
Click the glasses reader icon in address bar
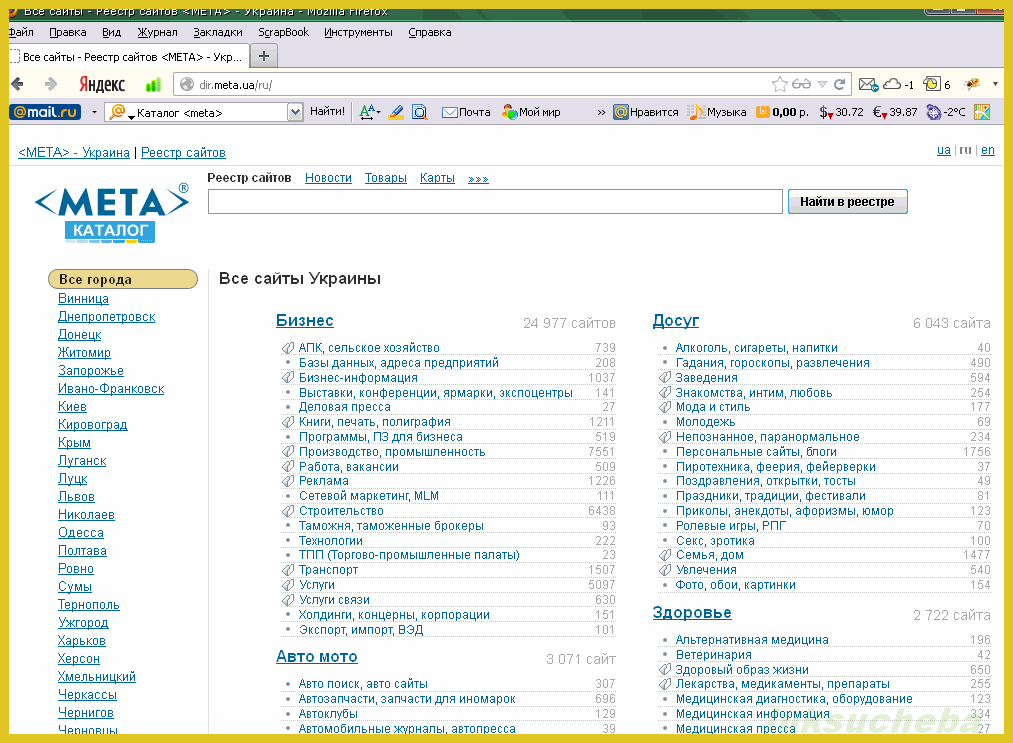coord(801,84)
